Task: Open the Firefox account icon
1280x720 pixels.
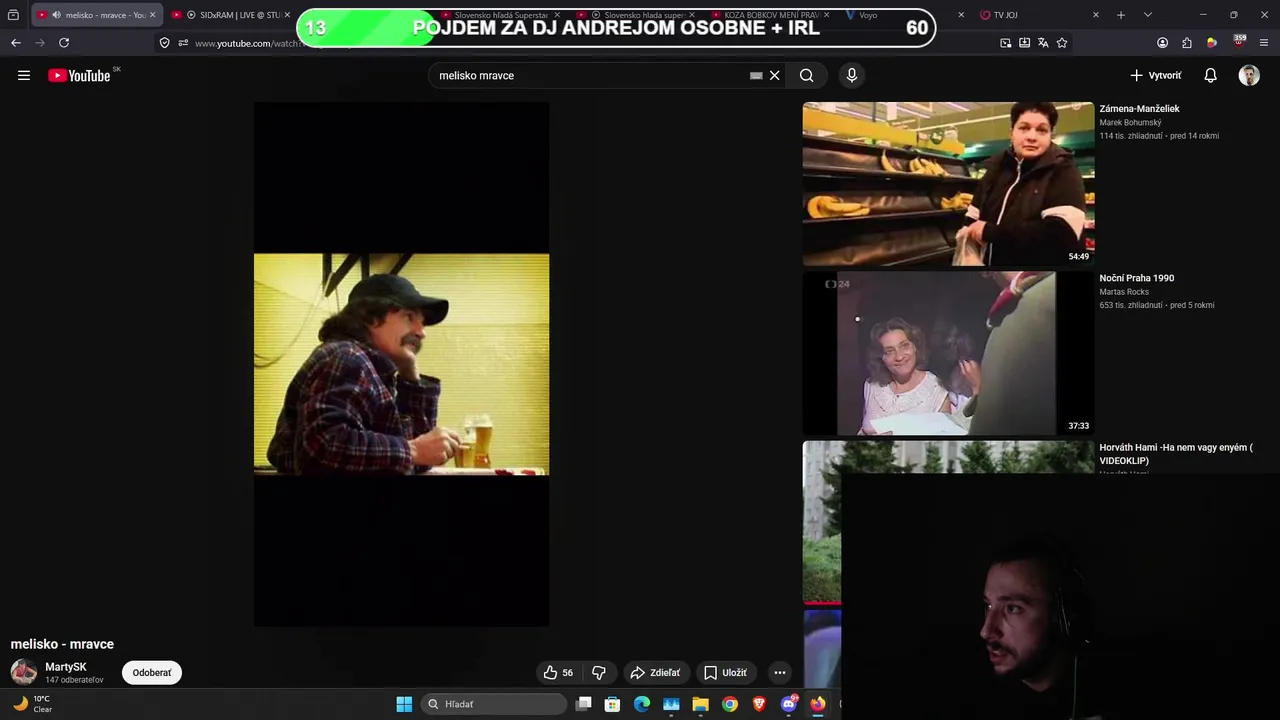Action: (x=1162, y=43)
